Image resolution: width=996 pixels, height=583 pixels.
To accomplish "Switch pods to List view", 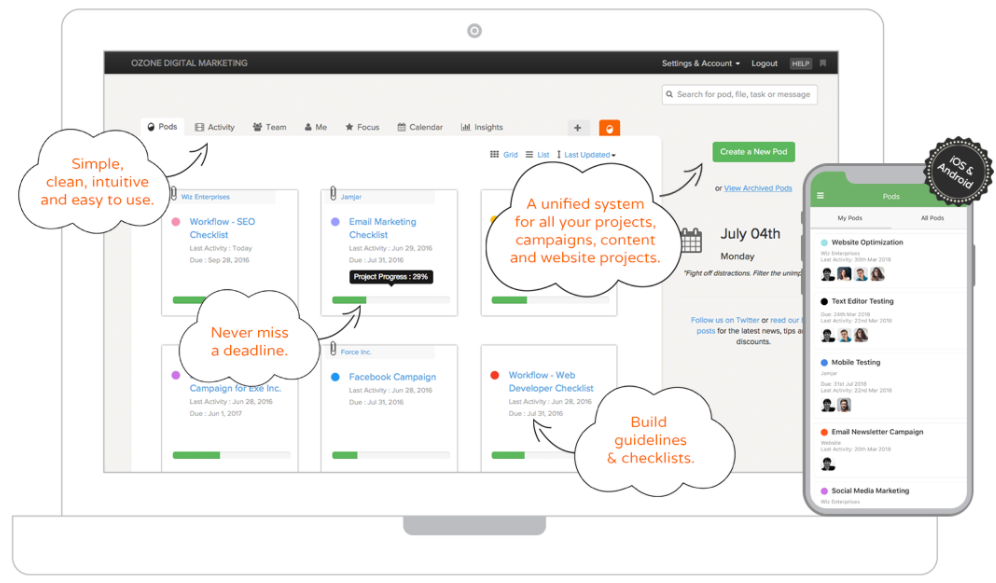I will point(537,154).
